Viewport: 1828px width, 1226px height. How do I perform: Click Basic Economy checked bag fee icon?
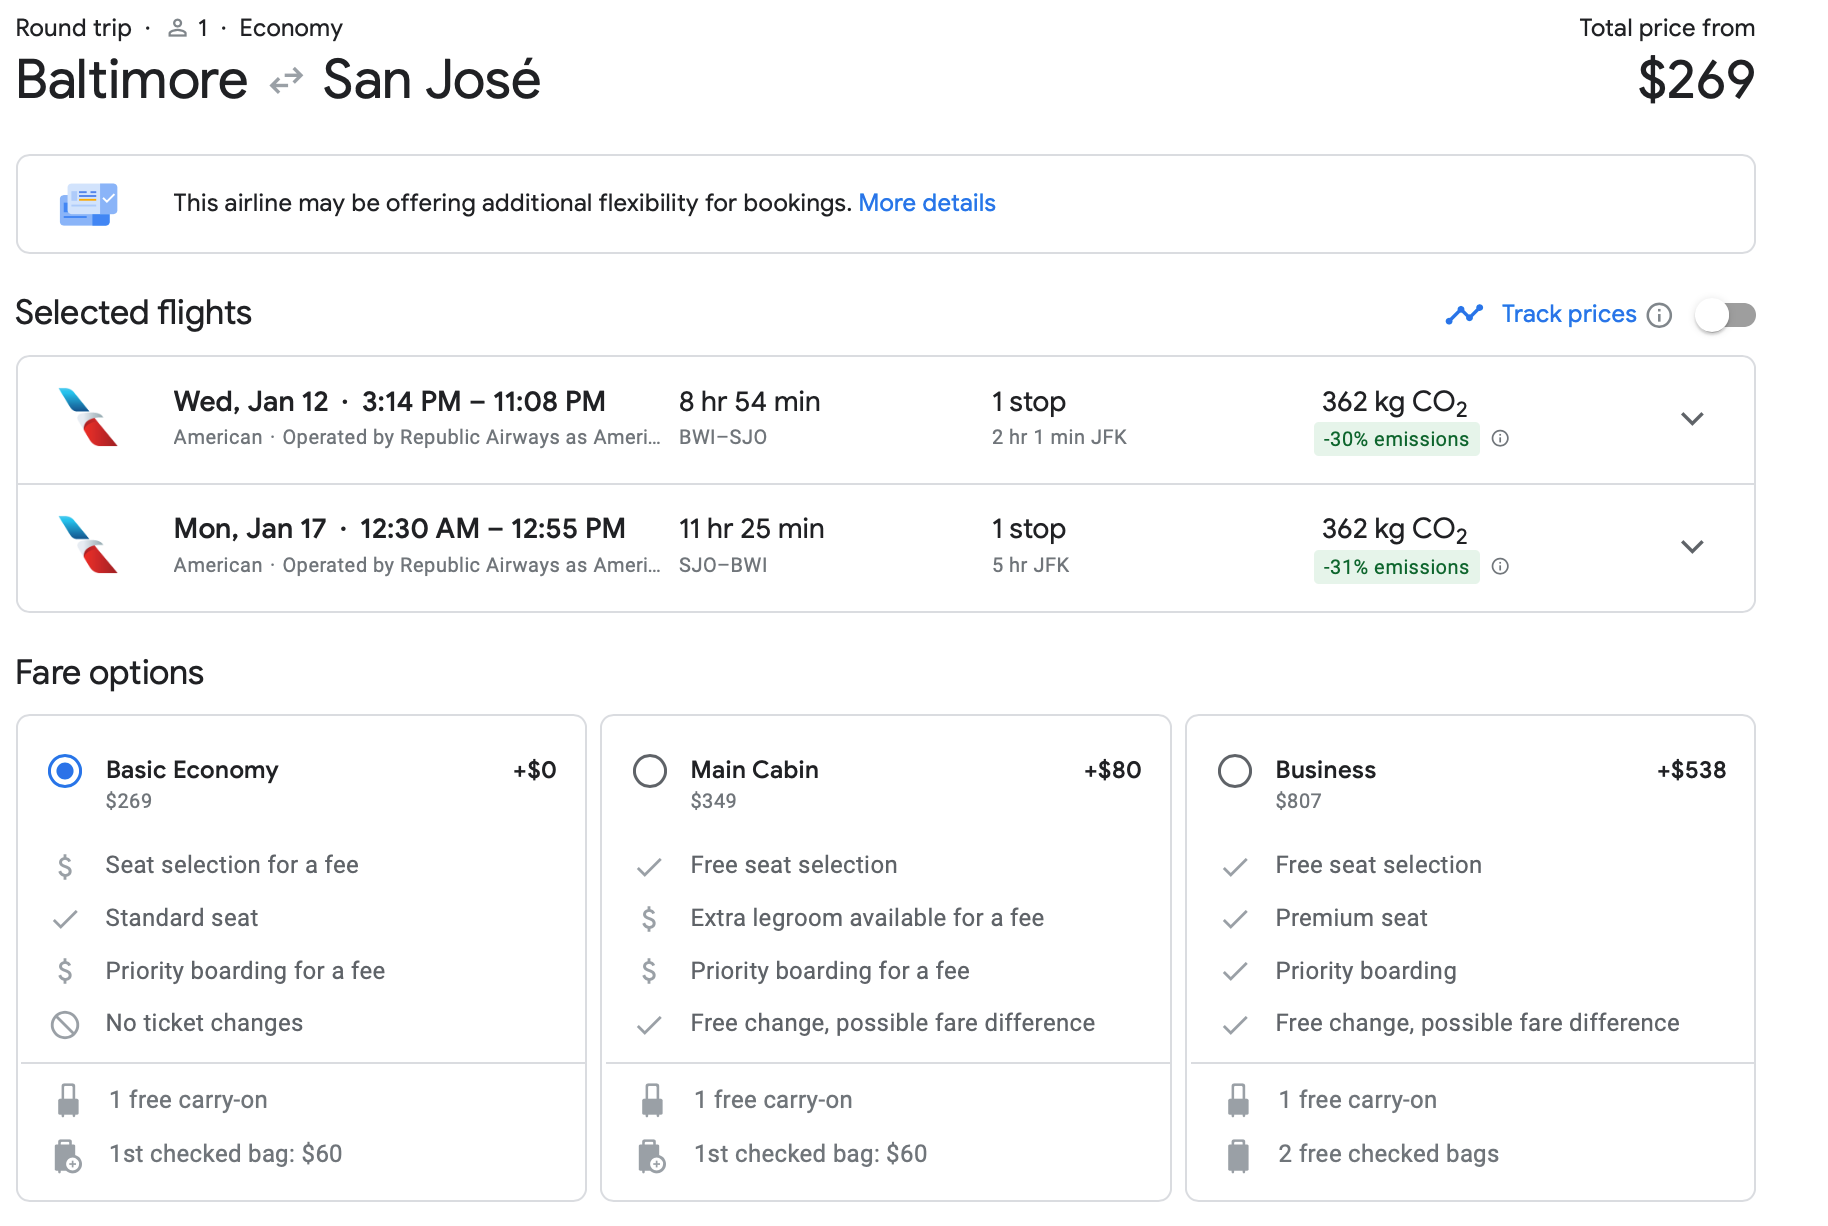(68, 1155)
